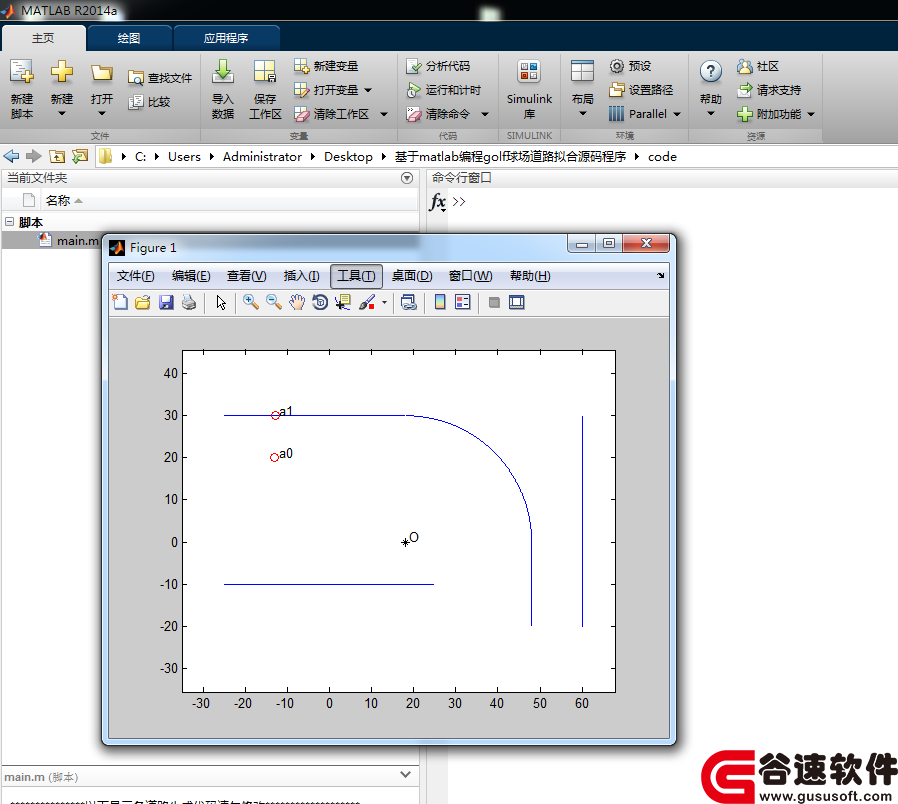
Task: Click Show Plot Tools and Dock Figure
Action: 517,302
